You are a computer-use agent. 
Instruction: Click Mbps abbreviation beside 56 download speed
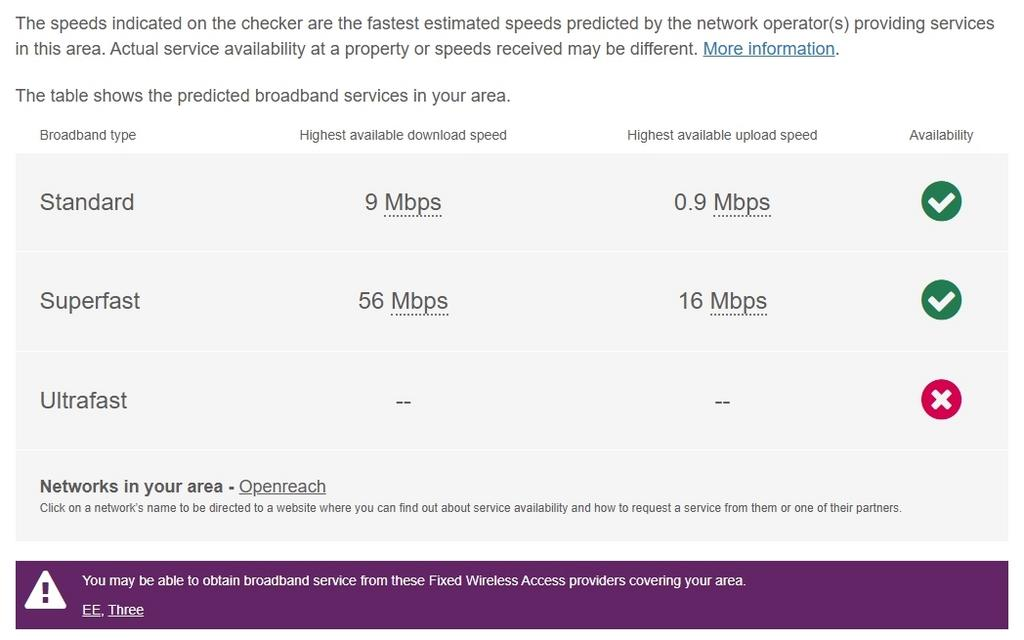(x=419, y=301)
